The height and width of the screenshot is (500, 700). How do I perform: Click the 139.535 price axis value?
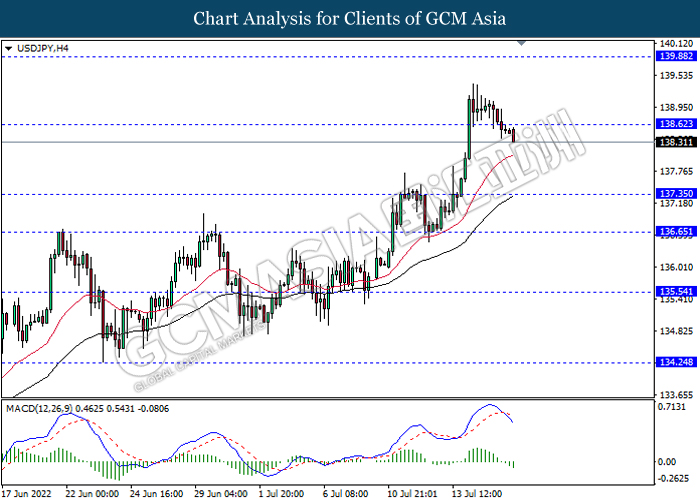coord(676,75)
